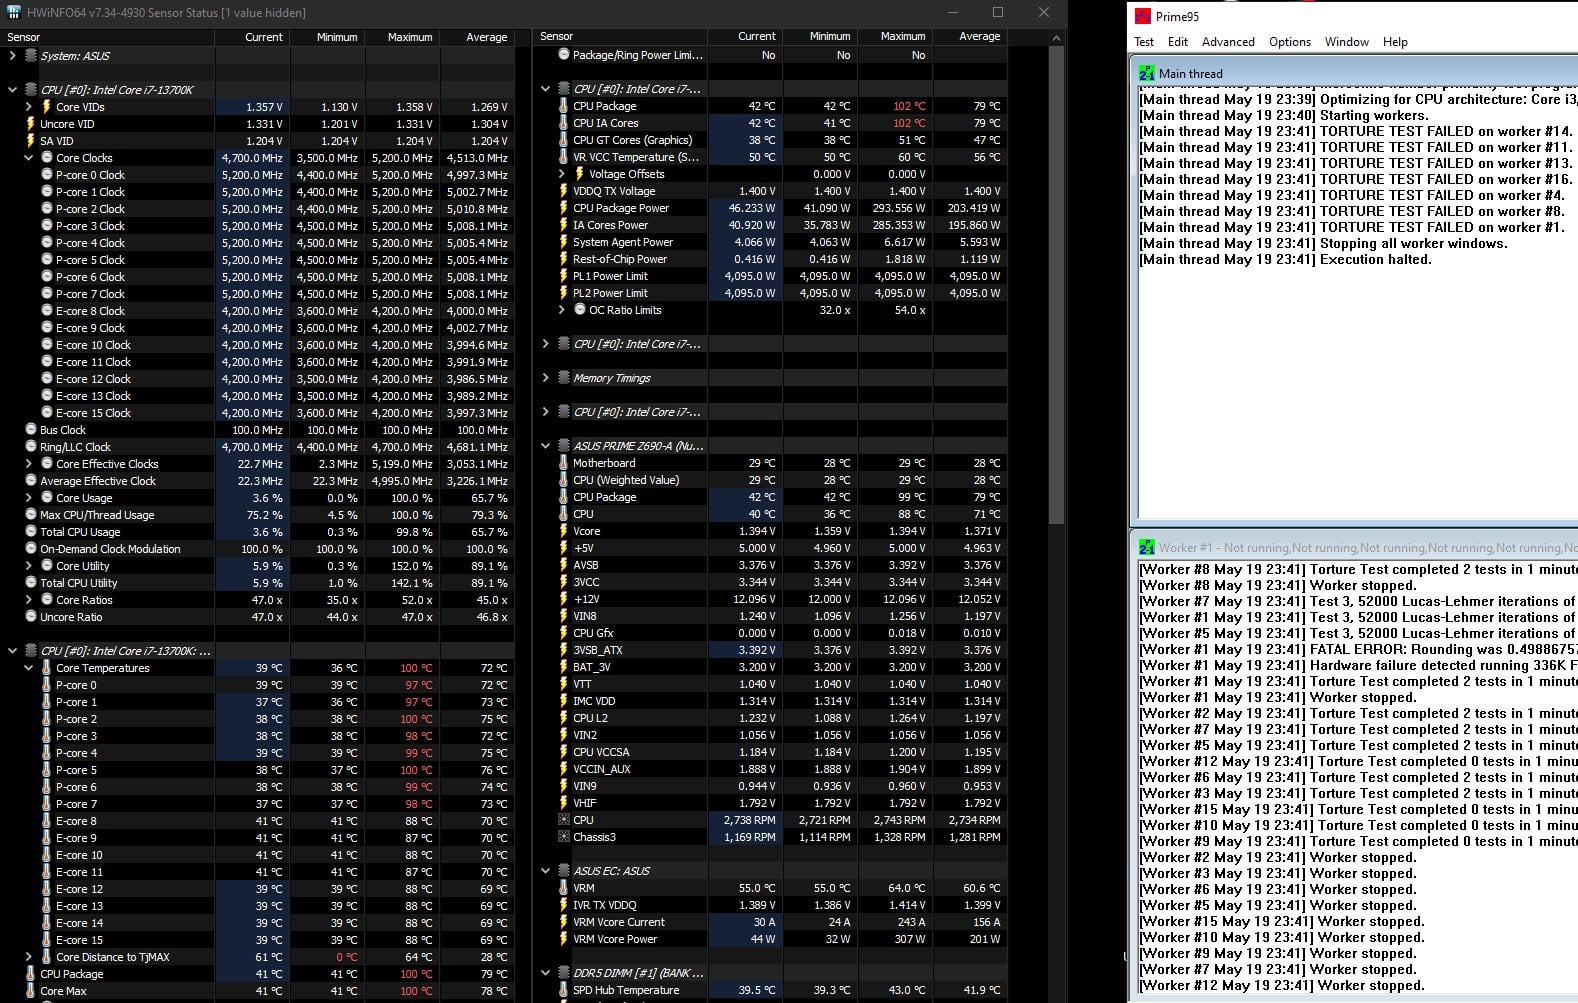
Task: Select the 'Execution halted.' log line
Action: point(1285,260)
